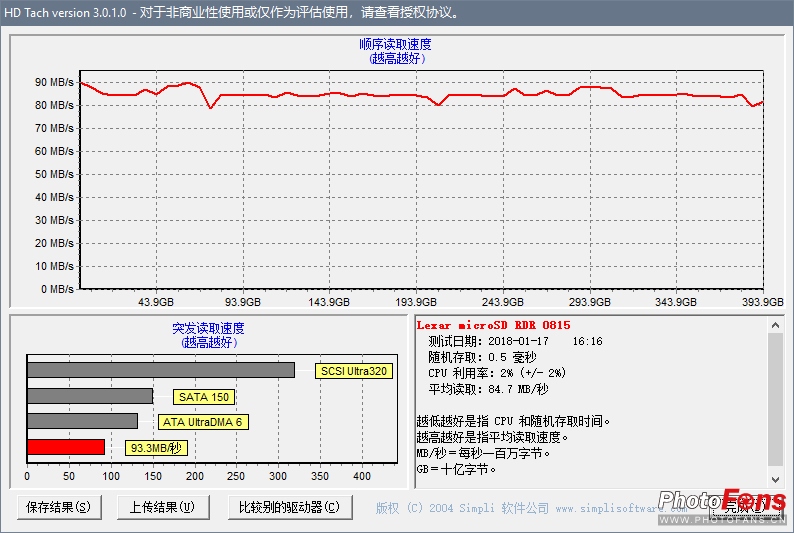
Task: Click the HD Tach version 3.0.1.0 title
Action: [65, 13]
